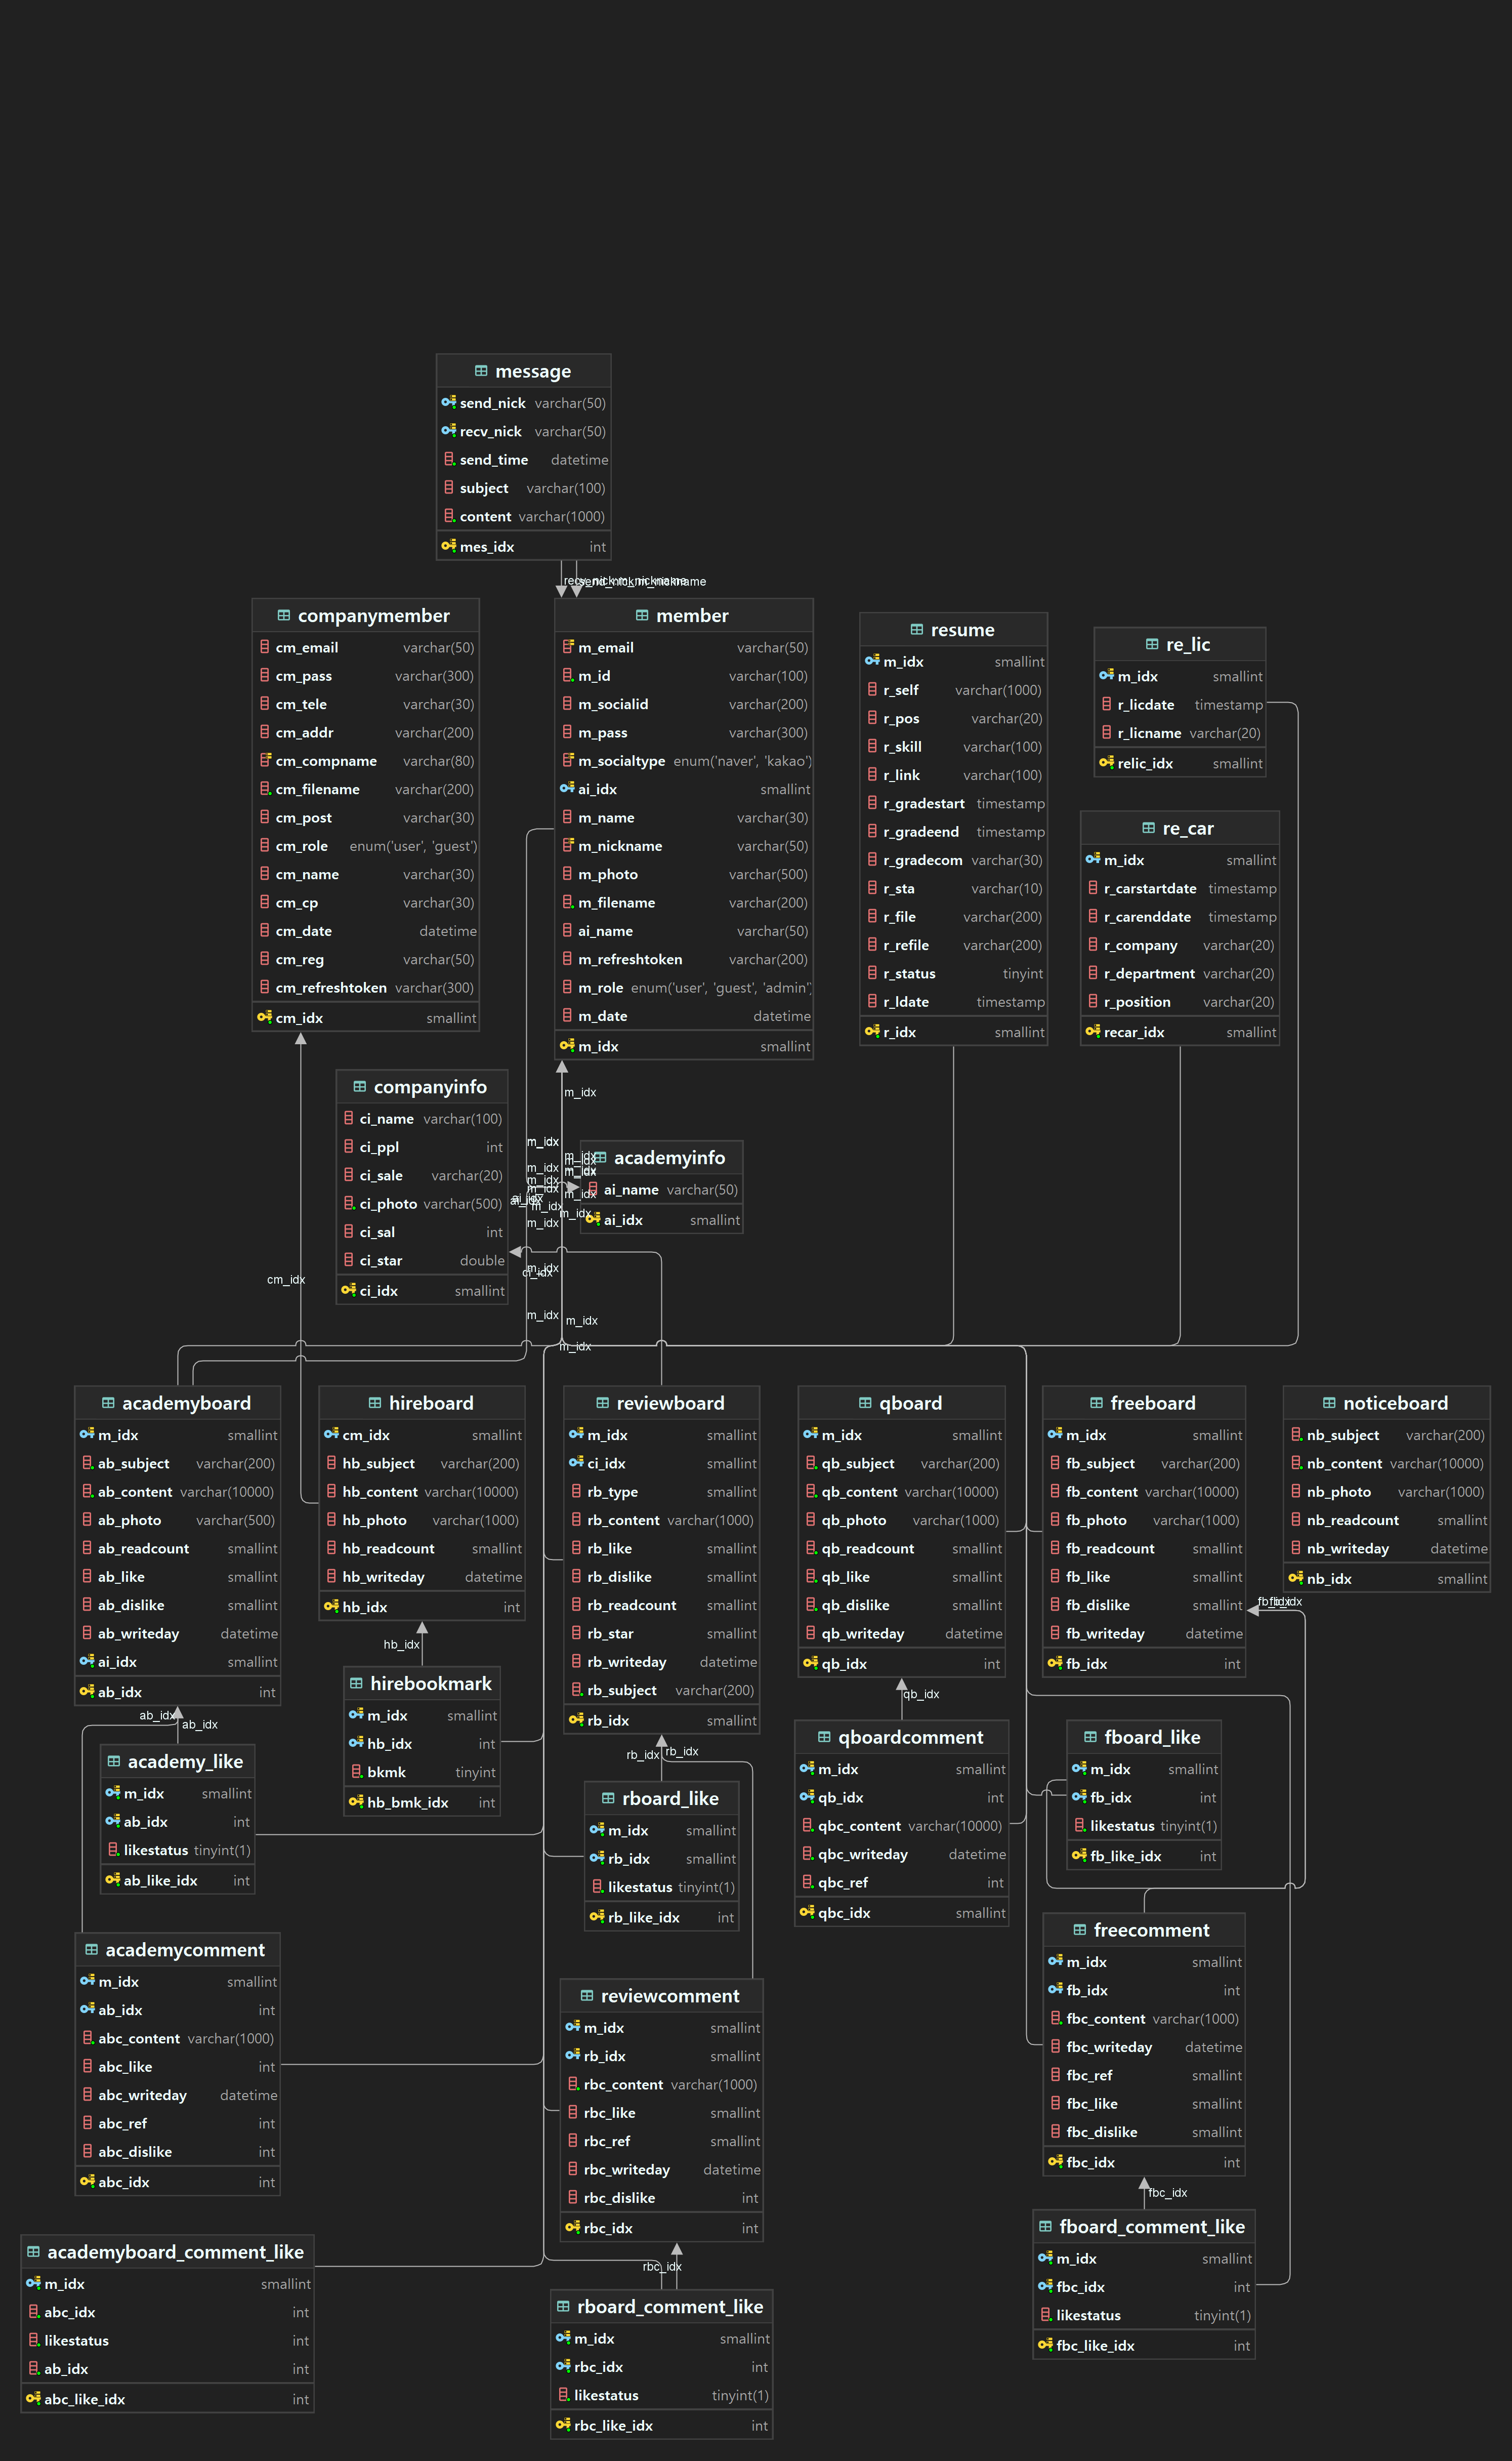Screen dimensions: 1512x2461
Task: Click the primary key icon for mes_idx
Action: 449,546
